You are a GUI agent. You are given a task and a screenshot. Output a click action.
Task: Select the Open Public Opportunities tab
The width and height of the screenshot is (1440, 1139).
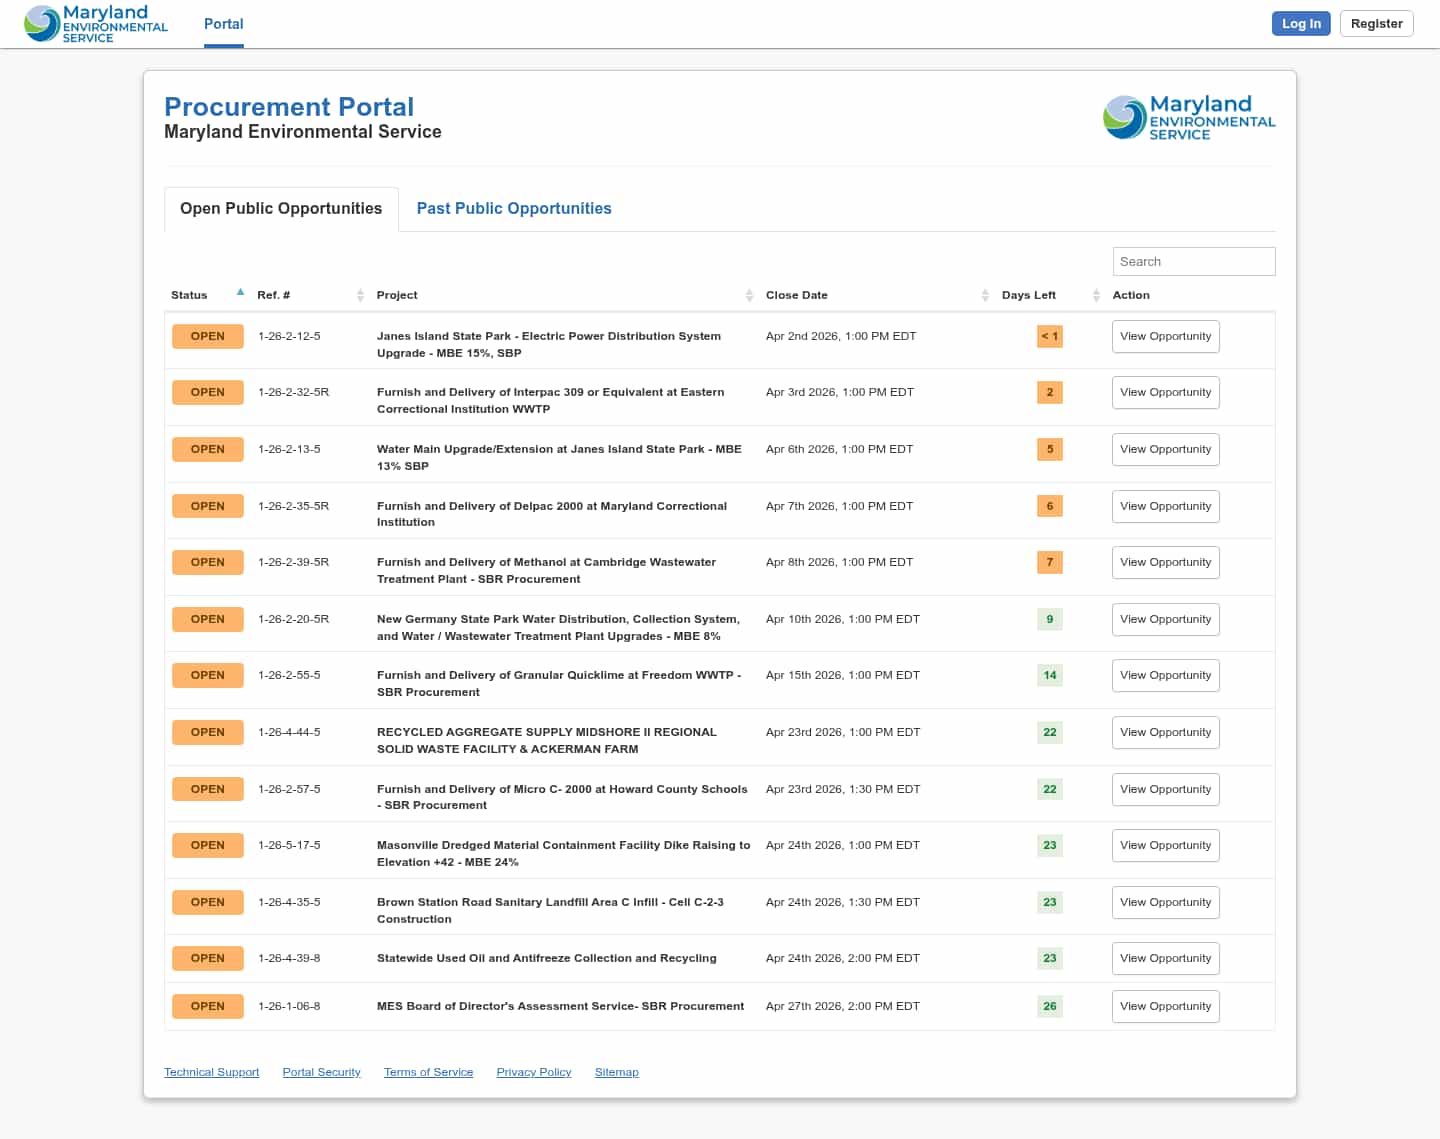click(x=281, y=208)
